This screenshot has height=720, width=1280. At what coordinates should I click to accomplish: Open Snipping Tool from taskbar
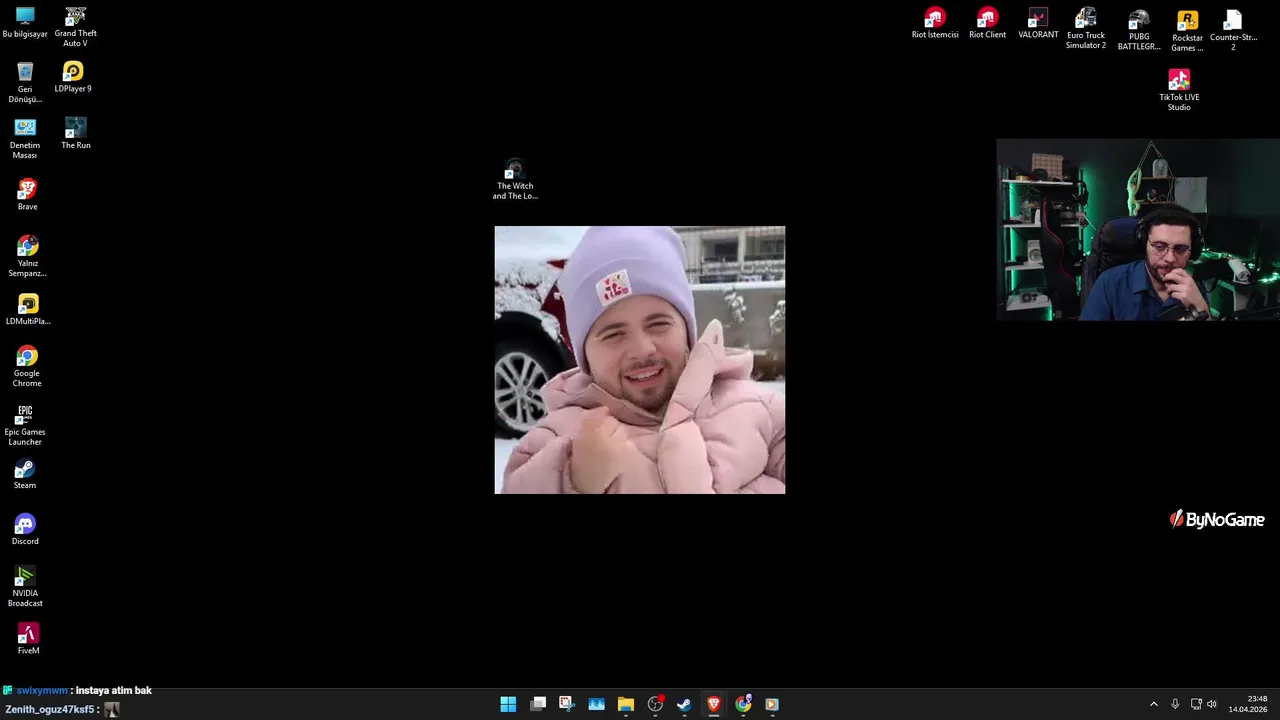coord(566,704)
